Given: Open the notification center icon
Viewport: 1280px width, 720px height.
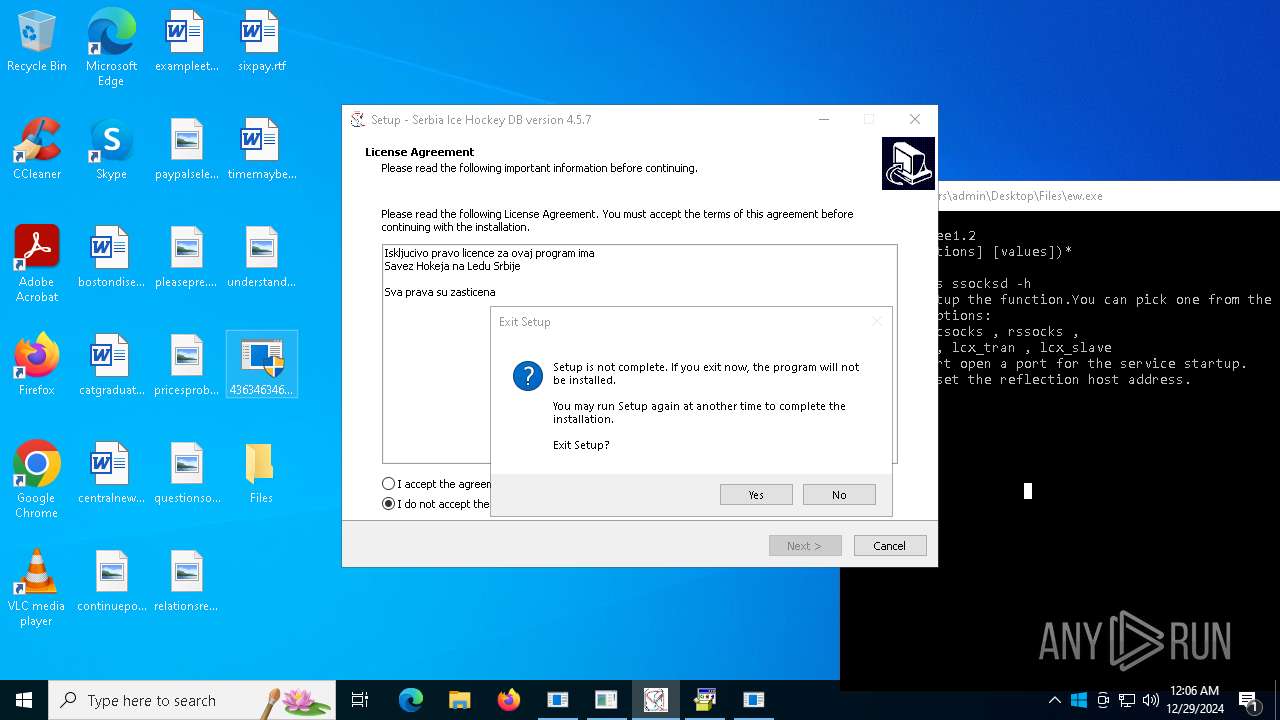Looking at the screenshot, I should point(1248,700).
